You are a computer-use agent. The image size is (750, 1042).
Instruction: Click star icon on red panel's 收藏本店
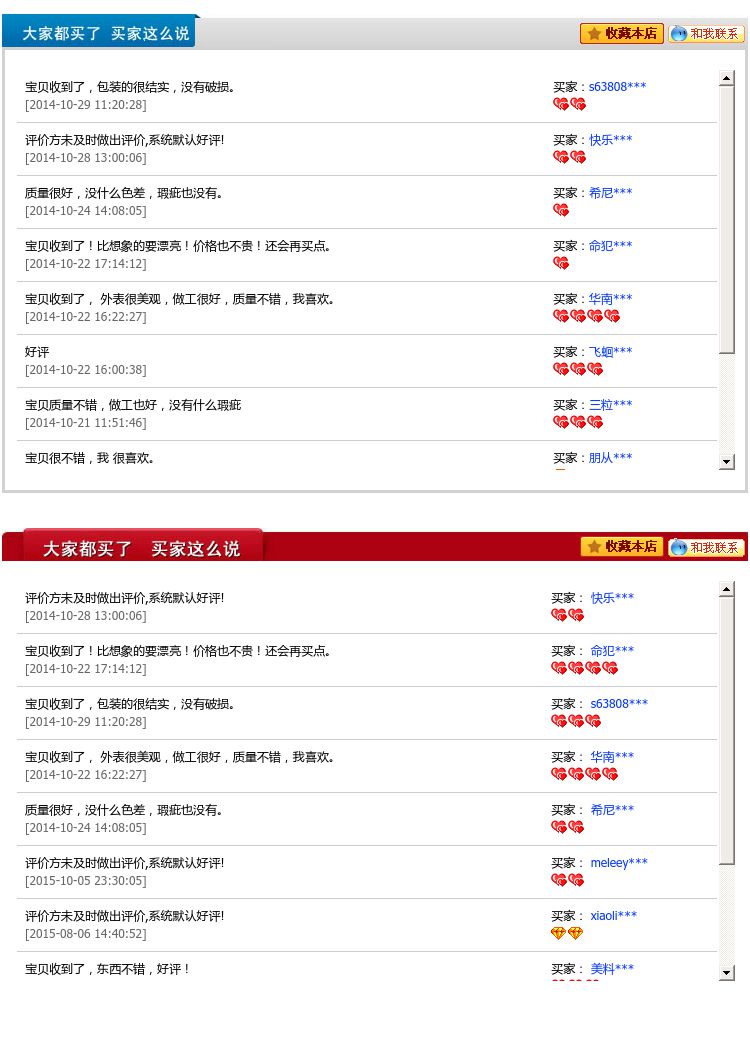click(594, 546)
